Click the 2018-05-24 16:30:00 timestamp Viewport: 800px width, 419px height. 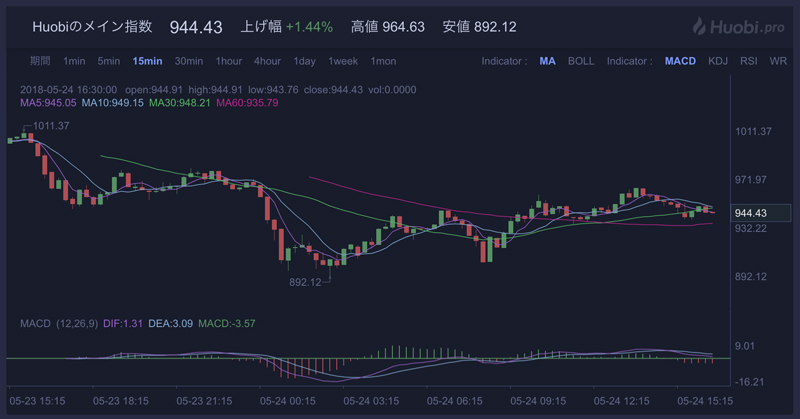pos(68,90)
